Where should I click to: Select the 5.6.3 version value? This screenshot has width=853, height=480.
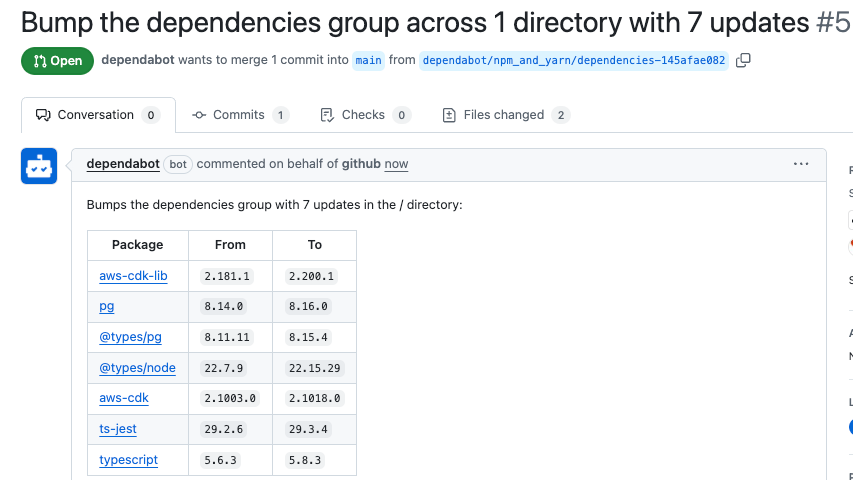(x=220, y=460)
